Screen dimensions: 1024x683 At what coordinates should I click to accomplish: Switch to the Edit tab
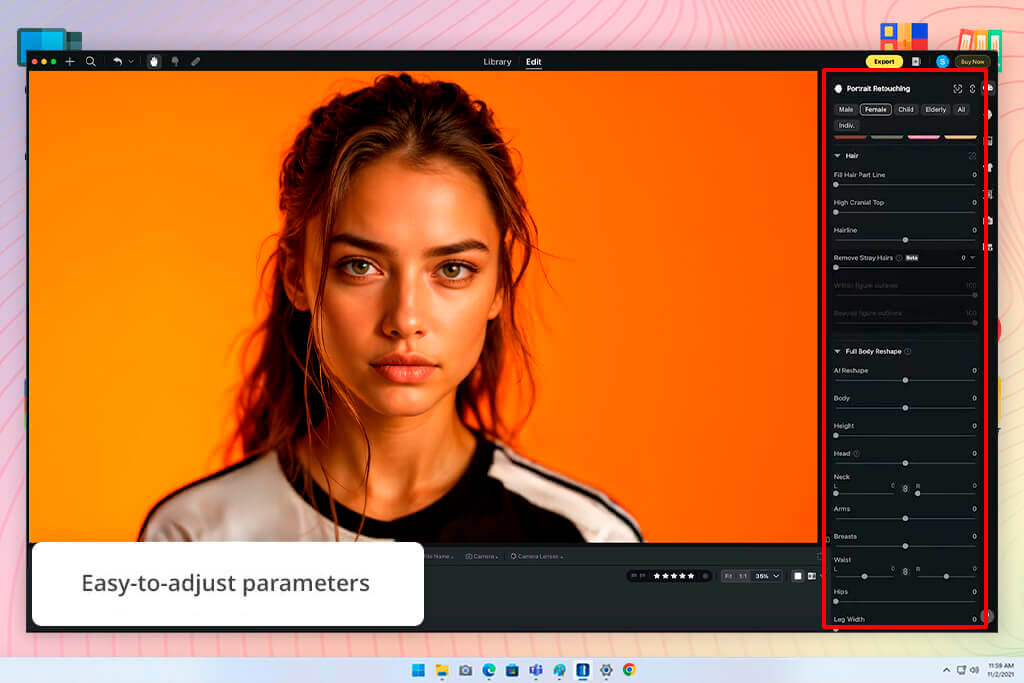(534, 61)
